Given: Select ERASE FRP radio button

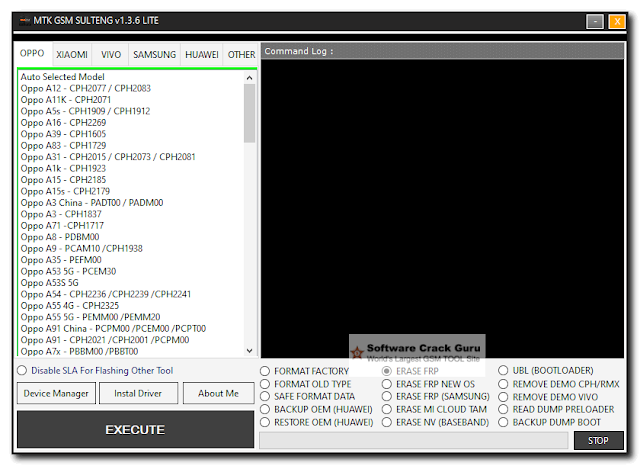Looking at the screenshot, I should click(x=387, y=371).
